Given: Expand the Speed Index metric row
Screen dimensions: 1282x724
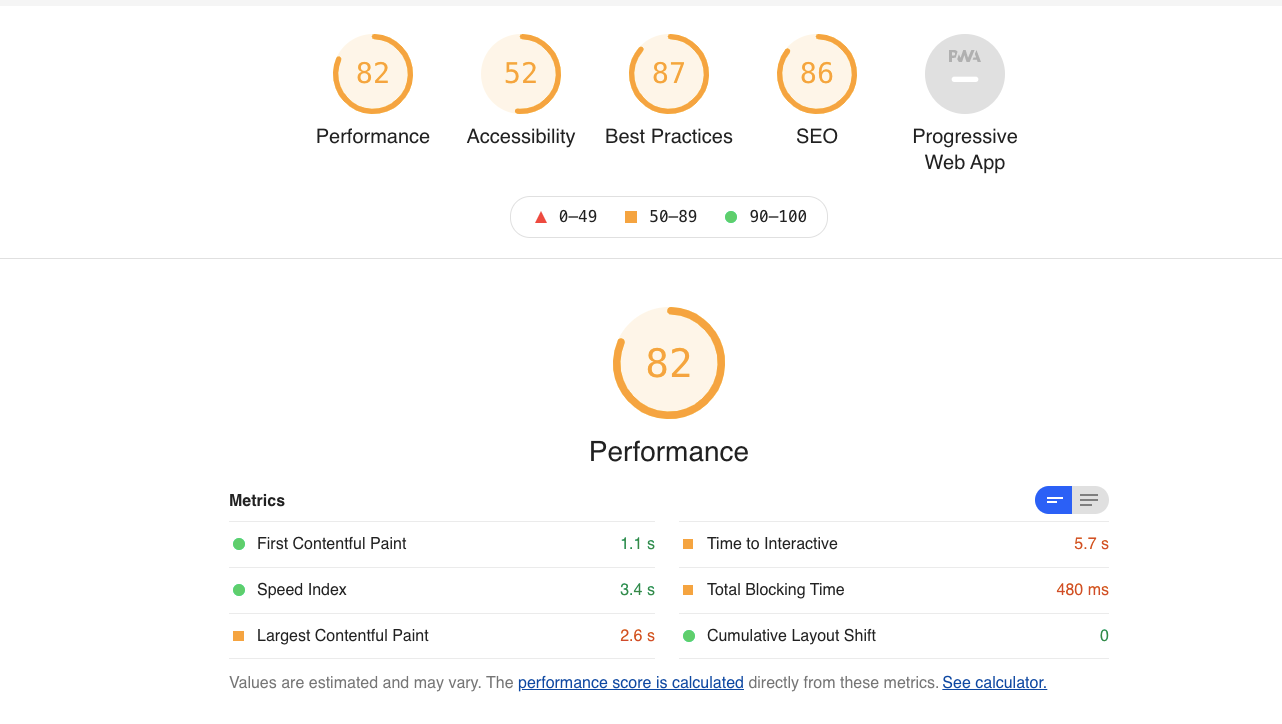Looking at the screenshot, I should (301, 590).
